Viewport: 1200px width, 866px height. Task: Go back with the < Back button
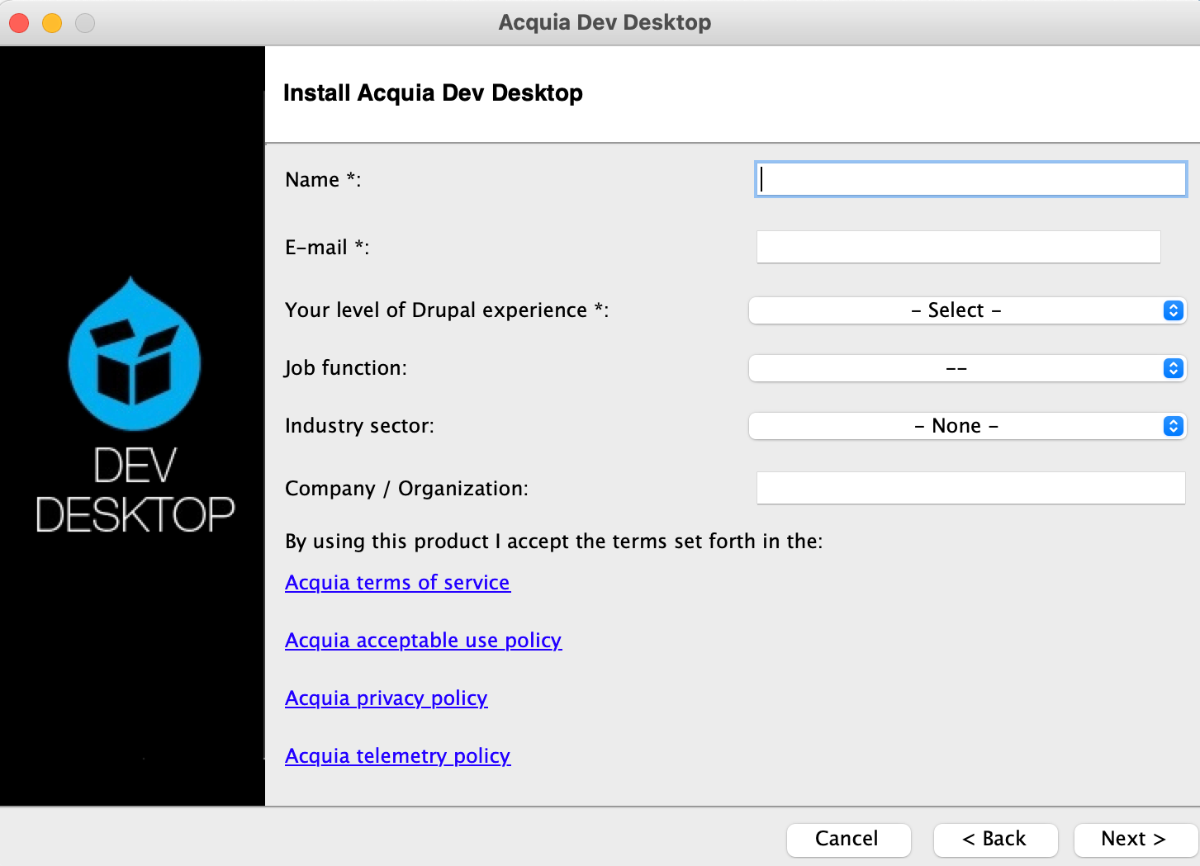coord(995,839)
